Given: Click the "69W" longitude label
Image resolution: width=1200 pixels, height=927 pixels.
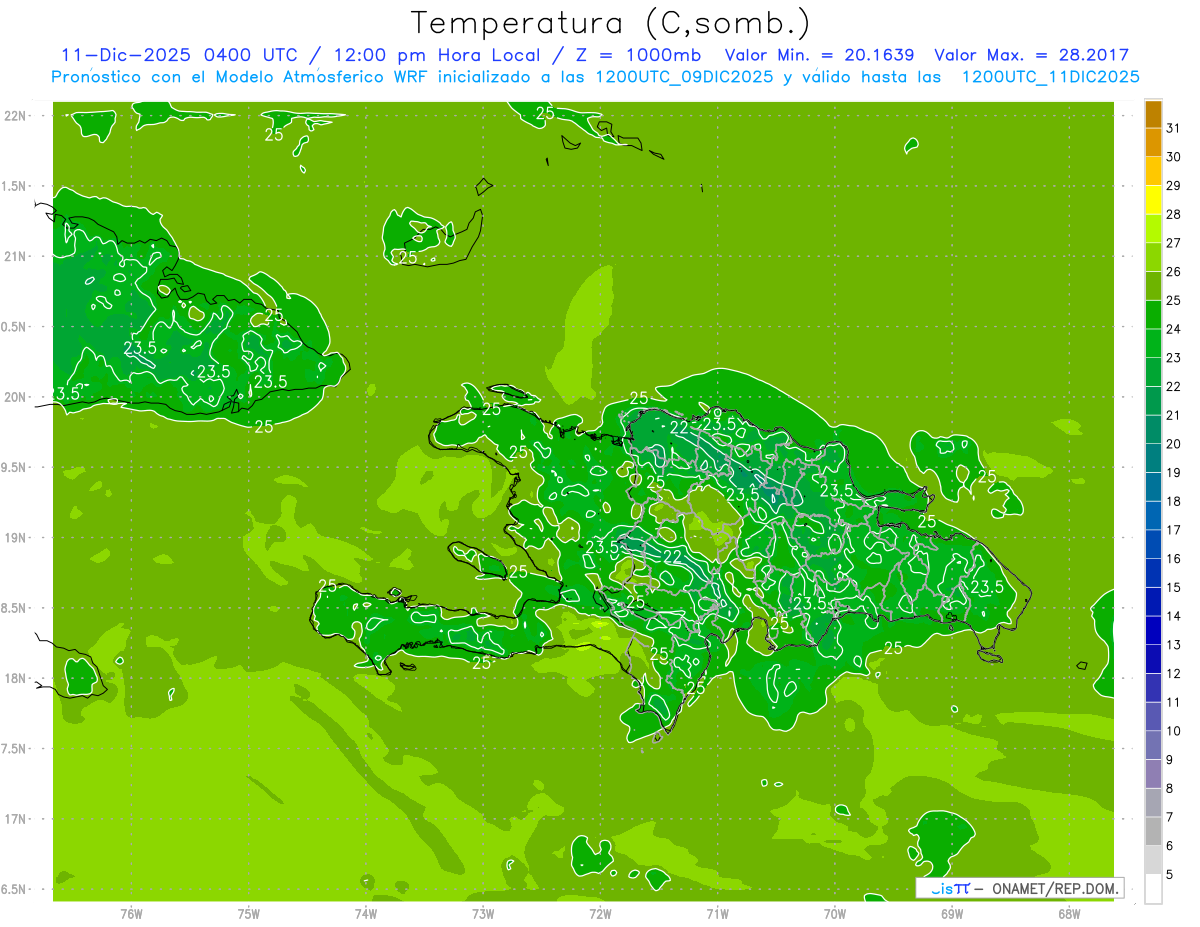Looking at the screenshot, I should tap(952, 914).
